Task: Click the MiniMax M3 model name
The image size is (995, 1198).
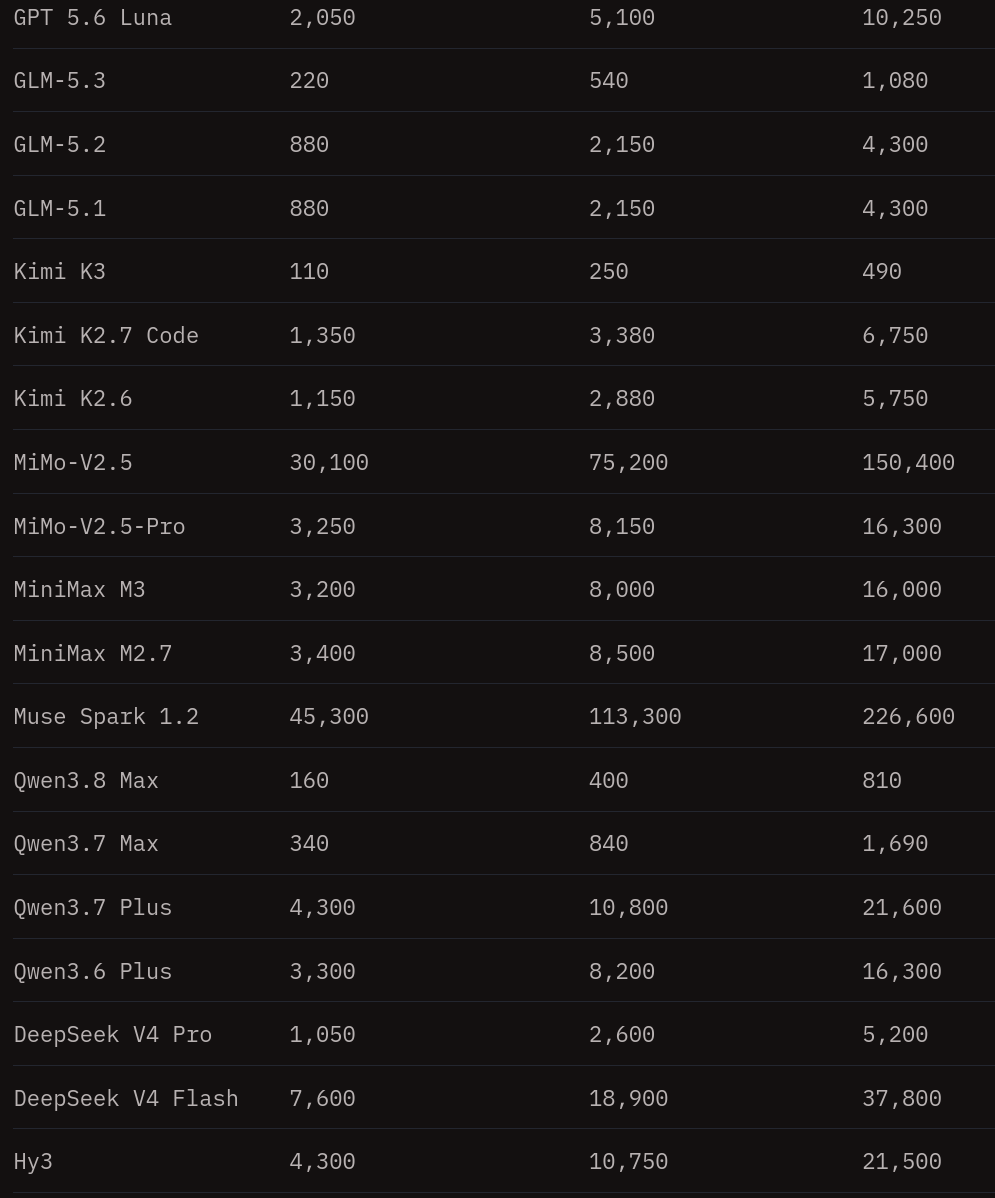Action: point(79,590)
